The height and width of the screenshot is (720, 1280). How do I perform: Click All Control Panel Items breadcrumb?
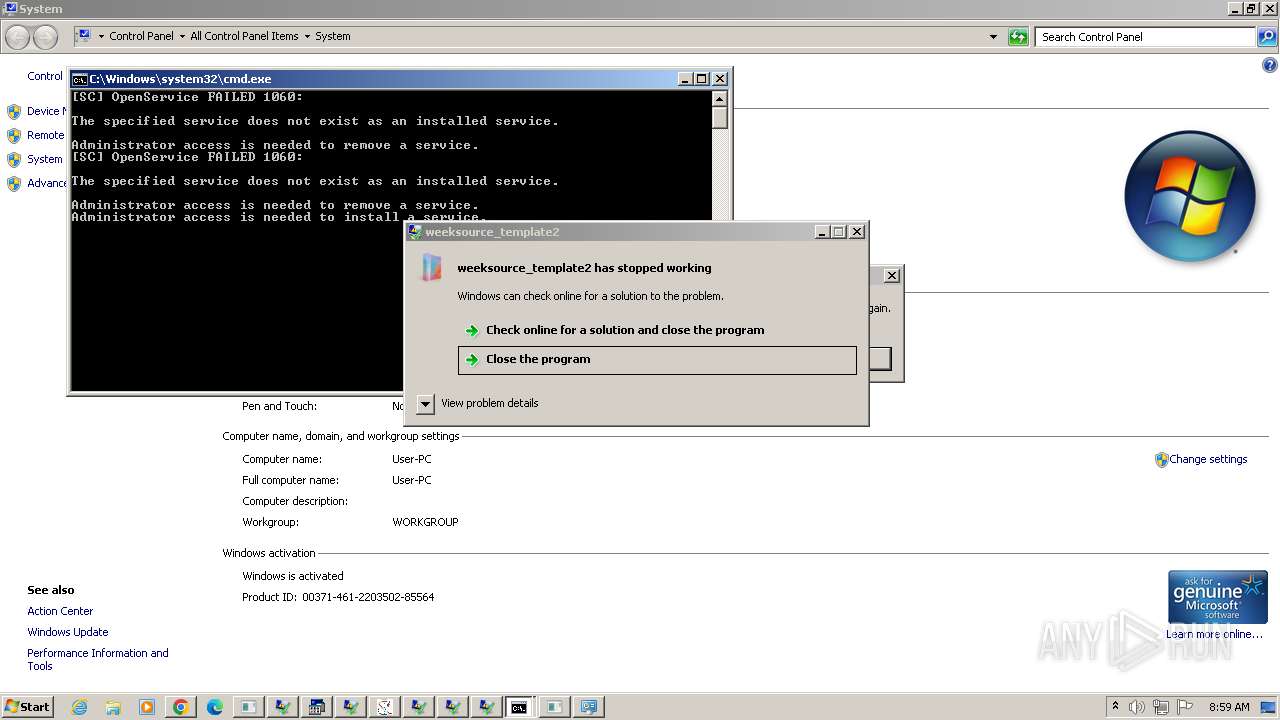pos(244,36)
